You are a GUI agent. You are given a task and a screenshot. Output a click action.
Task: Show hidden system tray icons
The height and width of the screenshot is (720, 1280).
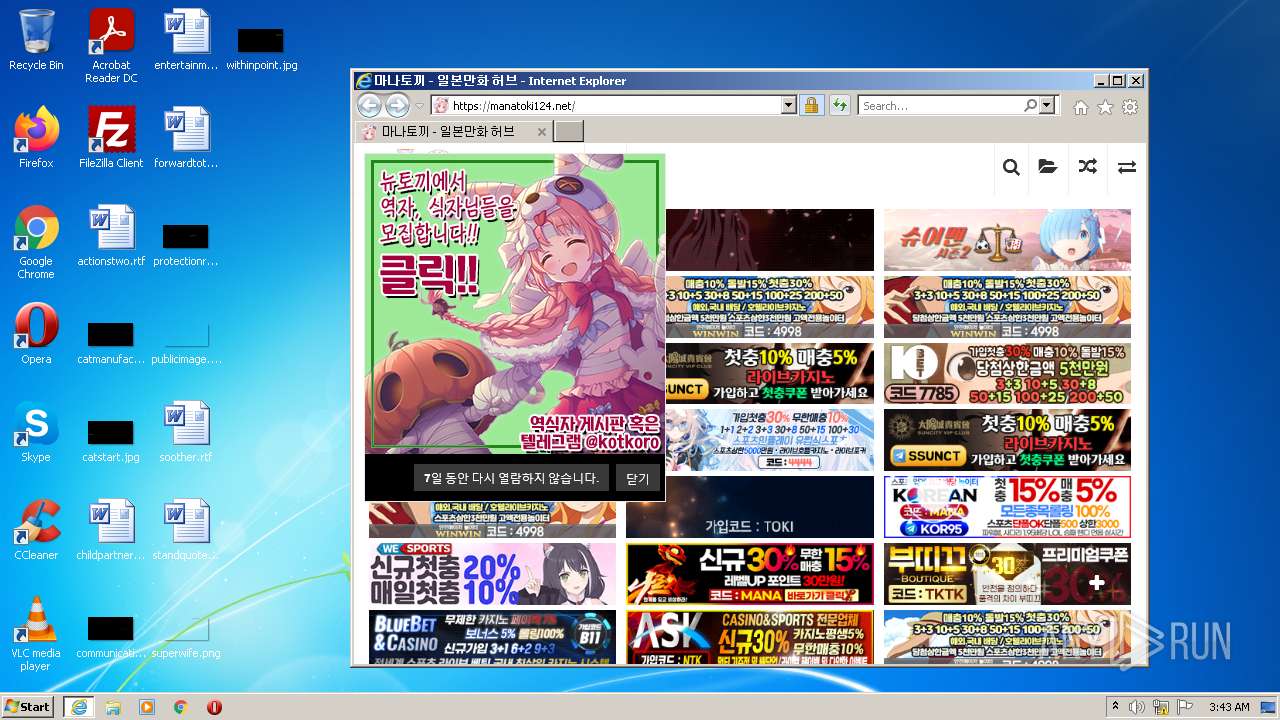(x=1115, y=707)
